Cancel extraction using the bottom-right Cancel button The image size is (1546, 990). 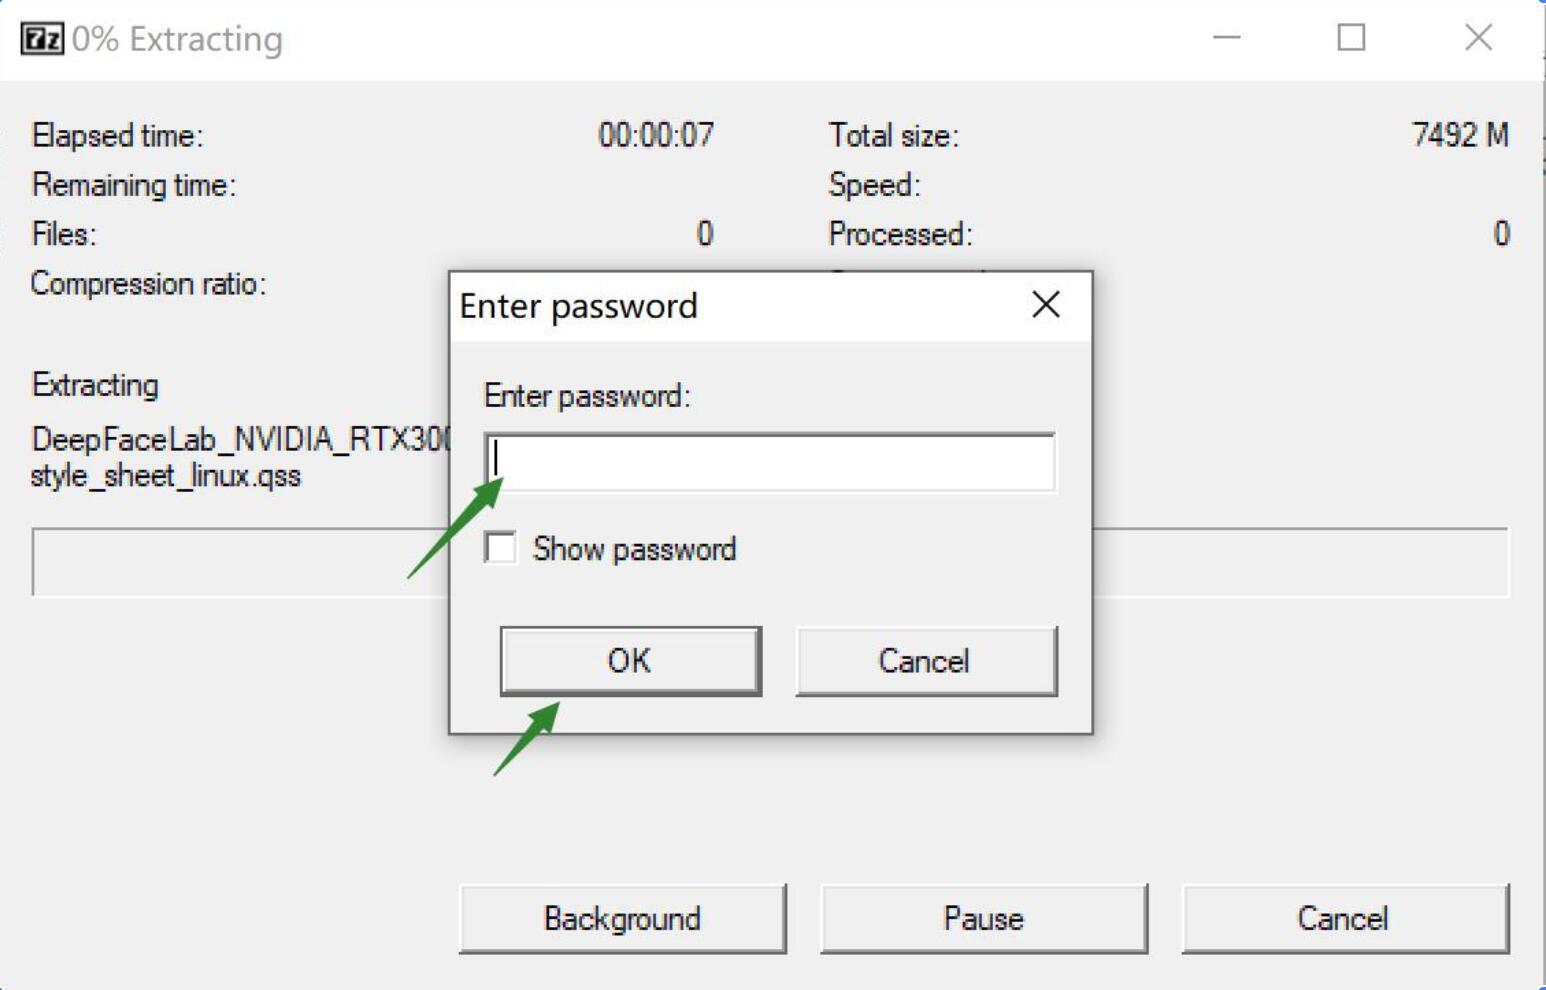click(x=1345, y=919)
